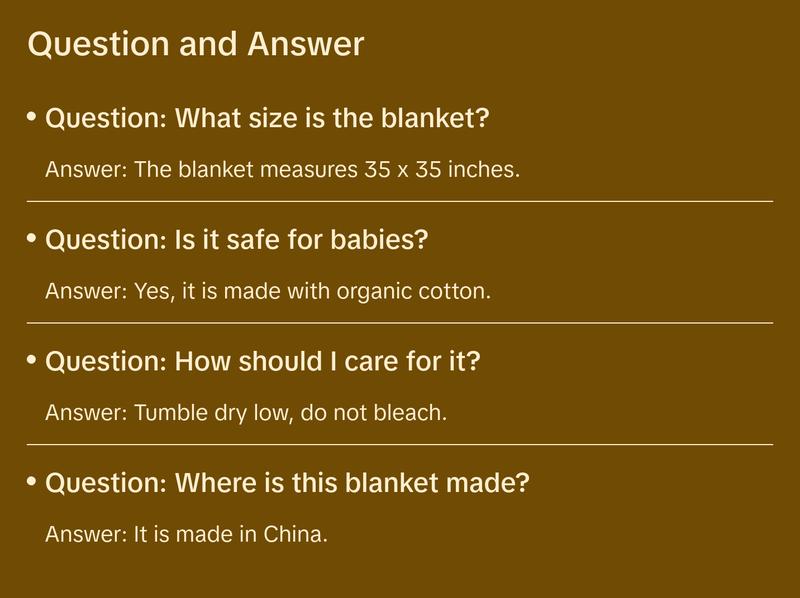Click the bullet beside the safe for babies question

(x=32, y=238)
